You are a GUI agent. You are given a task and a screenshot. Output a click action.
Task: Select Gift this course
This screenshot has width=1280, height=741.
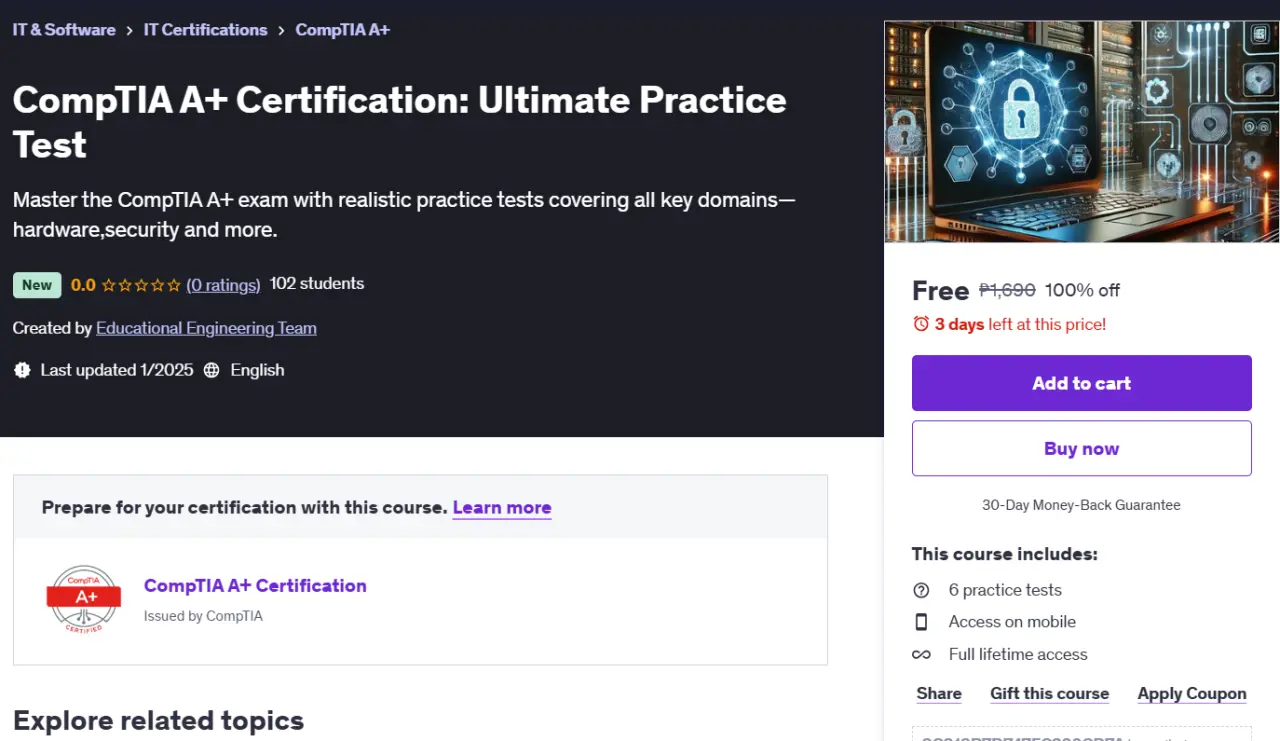point(1050,694)
